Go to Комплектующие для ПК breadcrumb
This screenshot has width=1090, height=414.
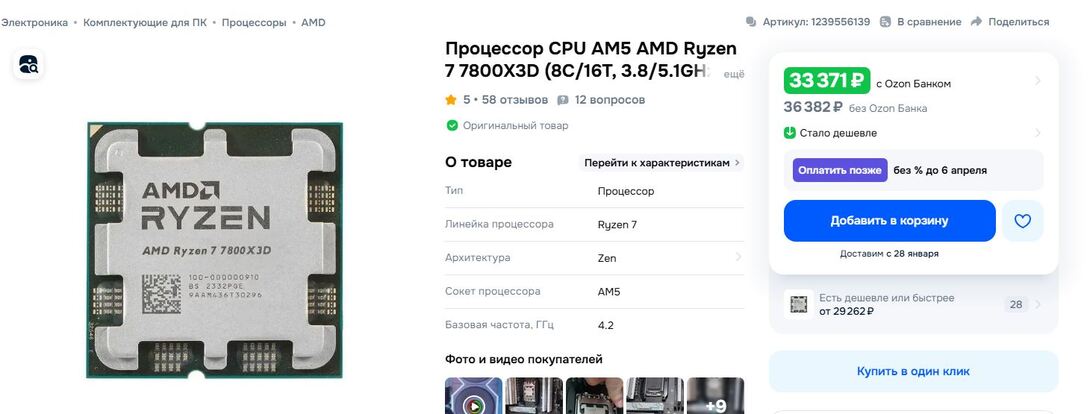(x=145, y=22)
